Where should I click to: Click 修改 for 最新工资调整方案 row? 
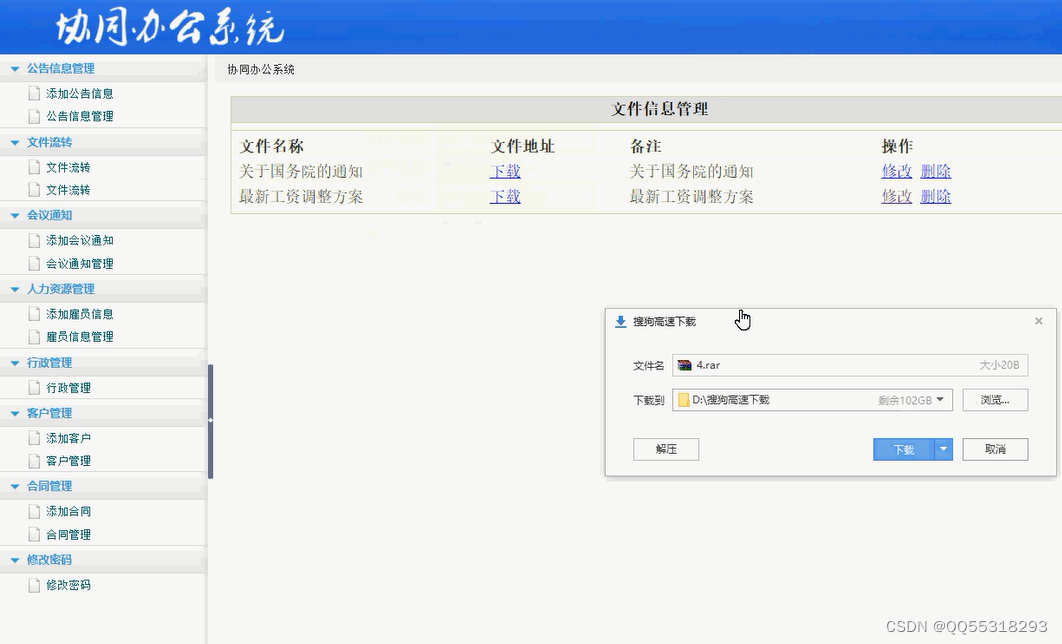pos(897,196)
